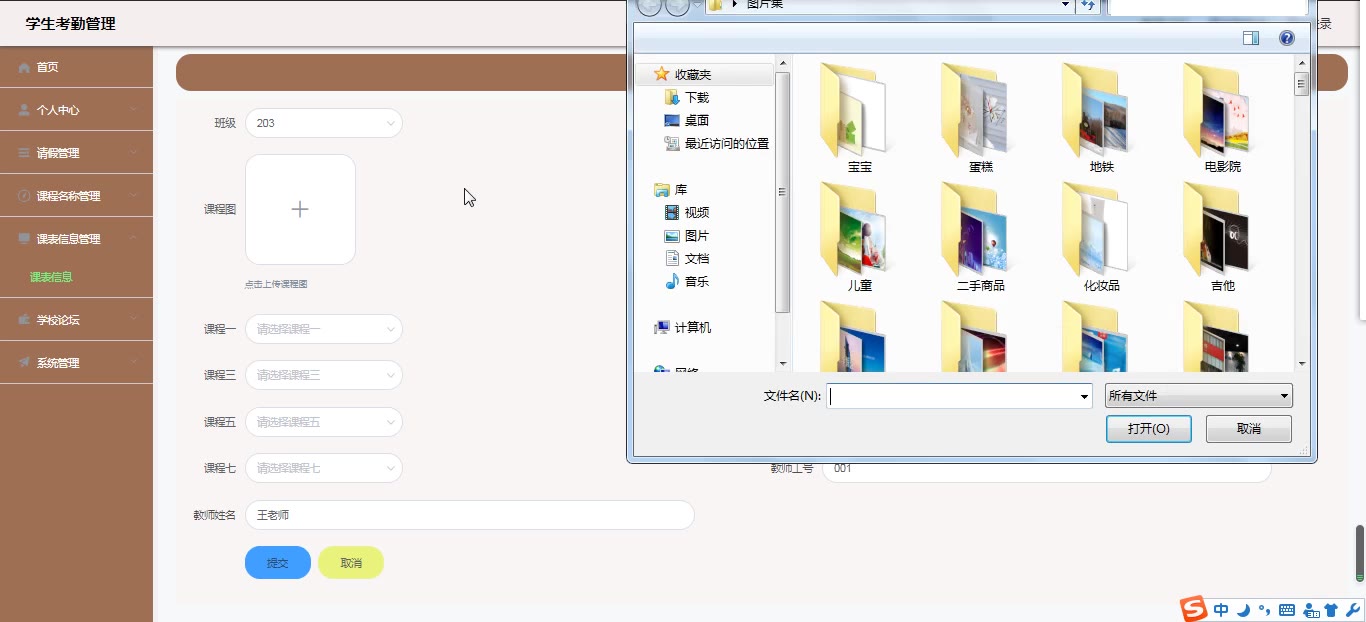Click the user account icon on the Sogou bar
This screenshot has height=622, width=1366.
pos(1310,610)
